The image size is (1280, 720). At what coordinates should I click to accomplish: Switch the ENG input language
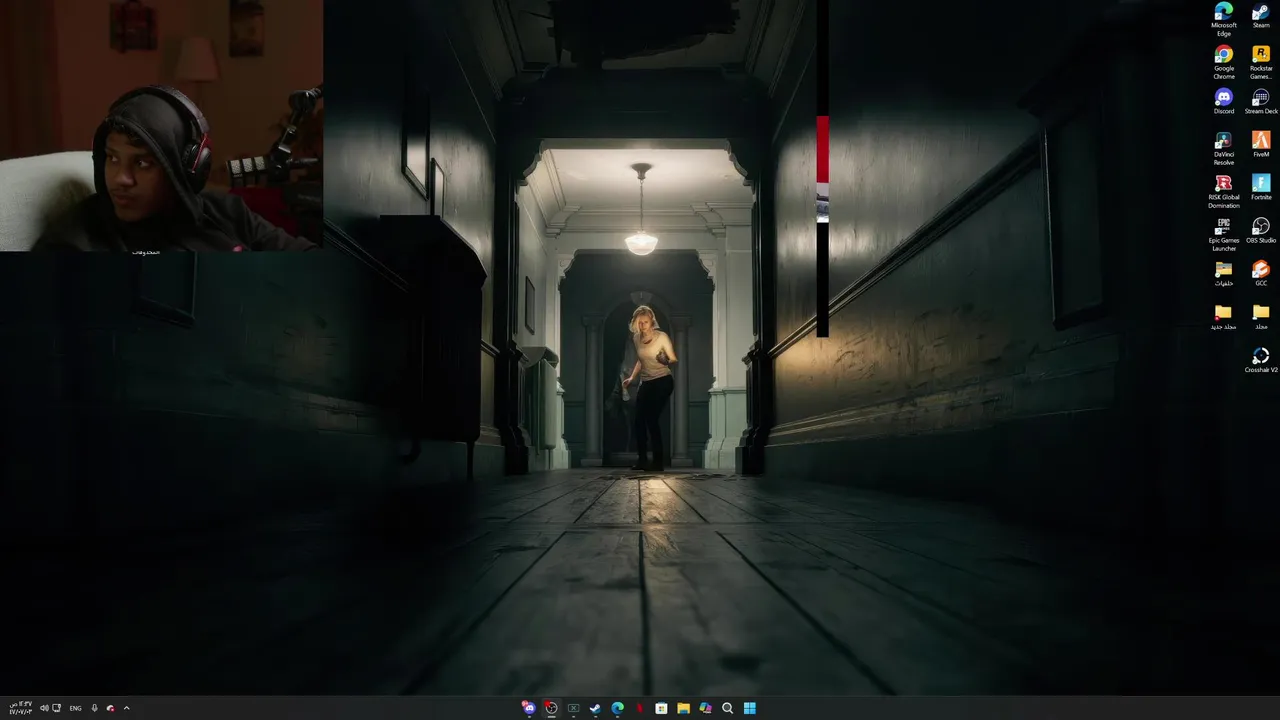point(75,708)
